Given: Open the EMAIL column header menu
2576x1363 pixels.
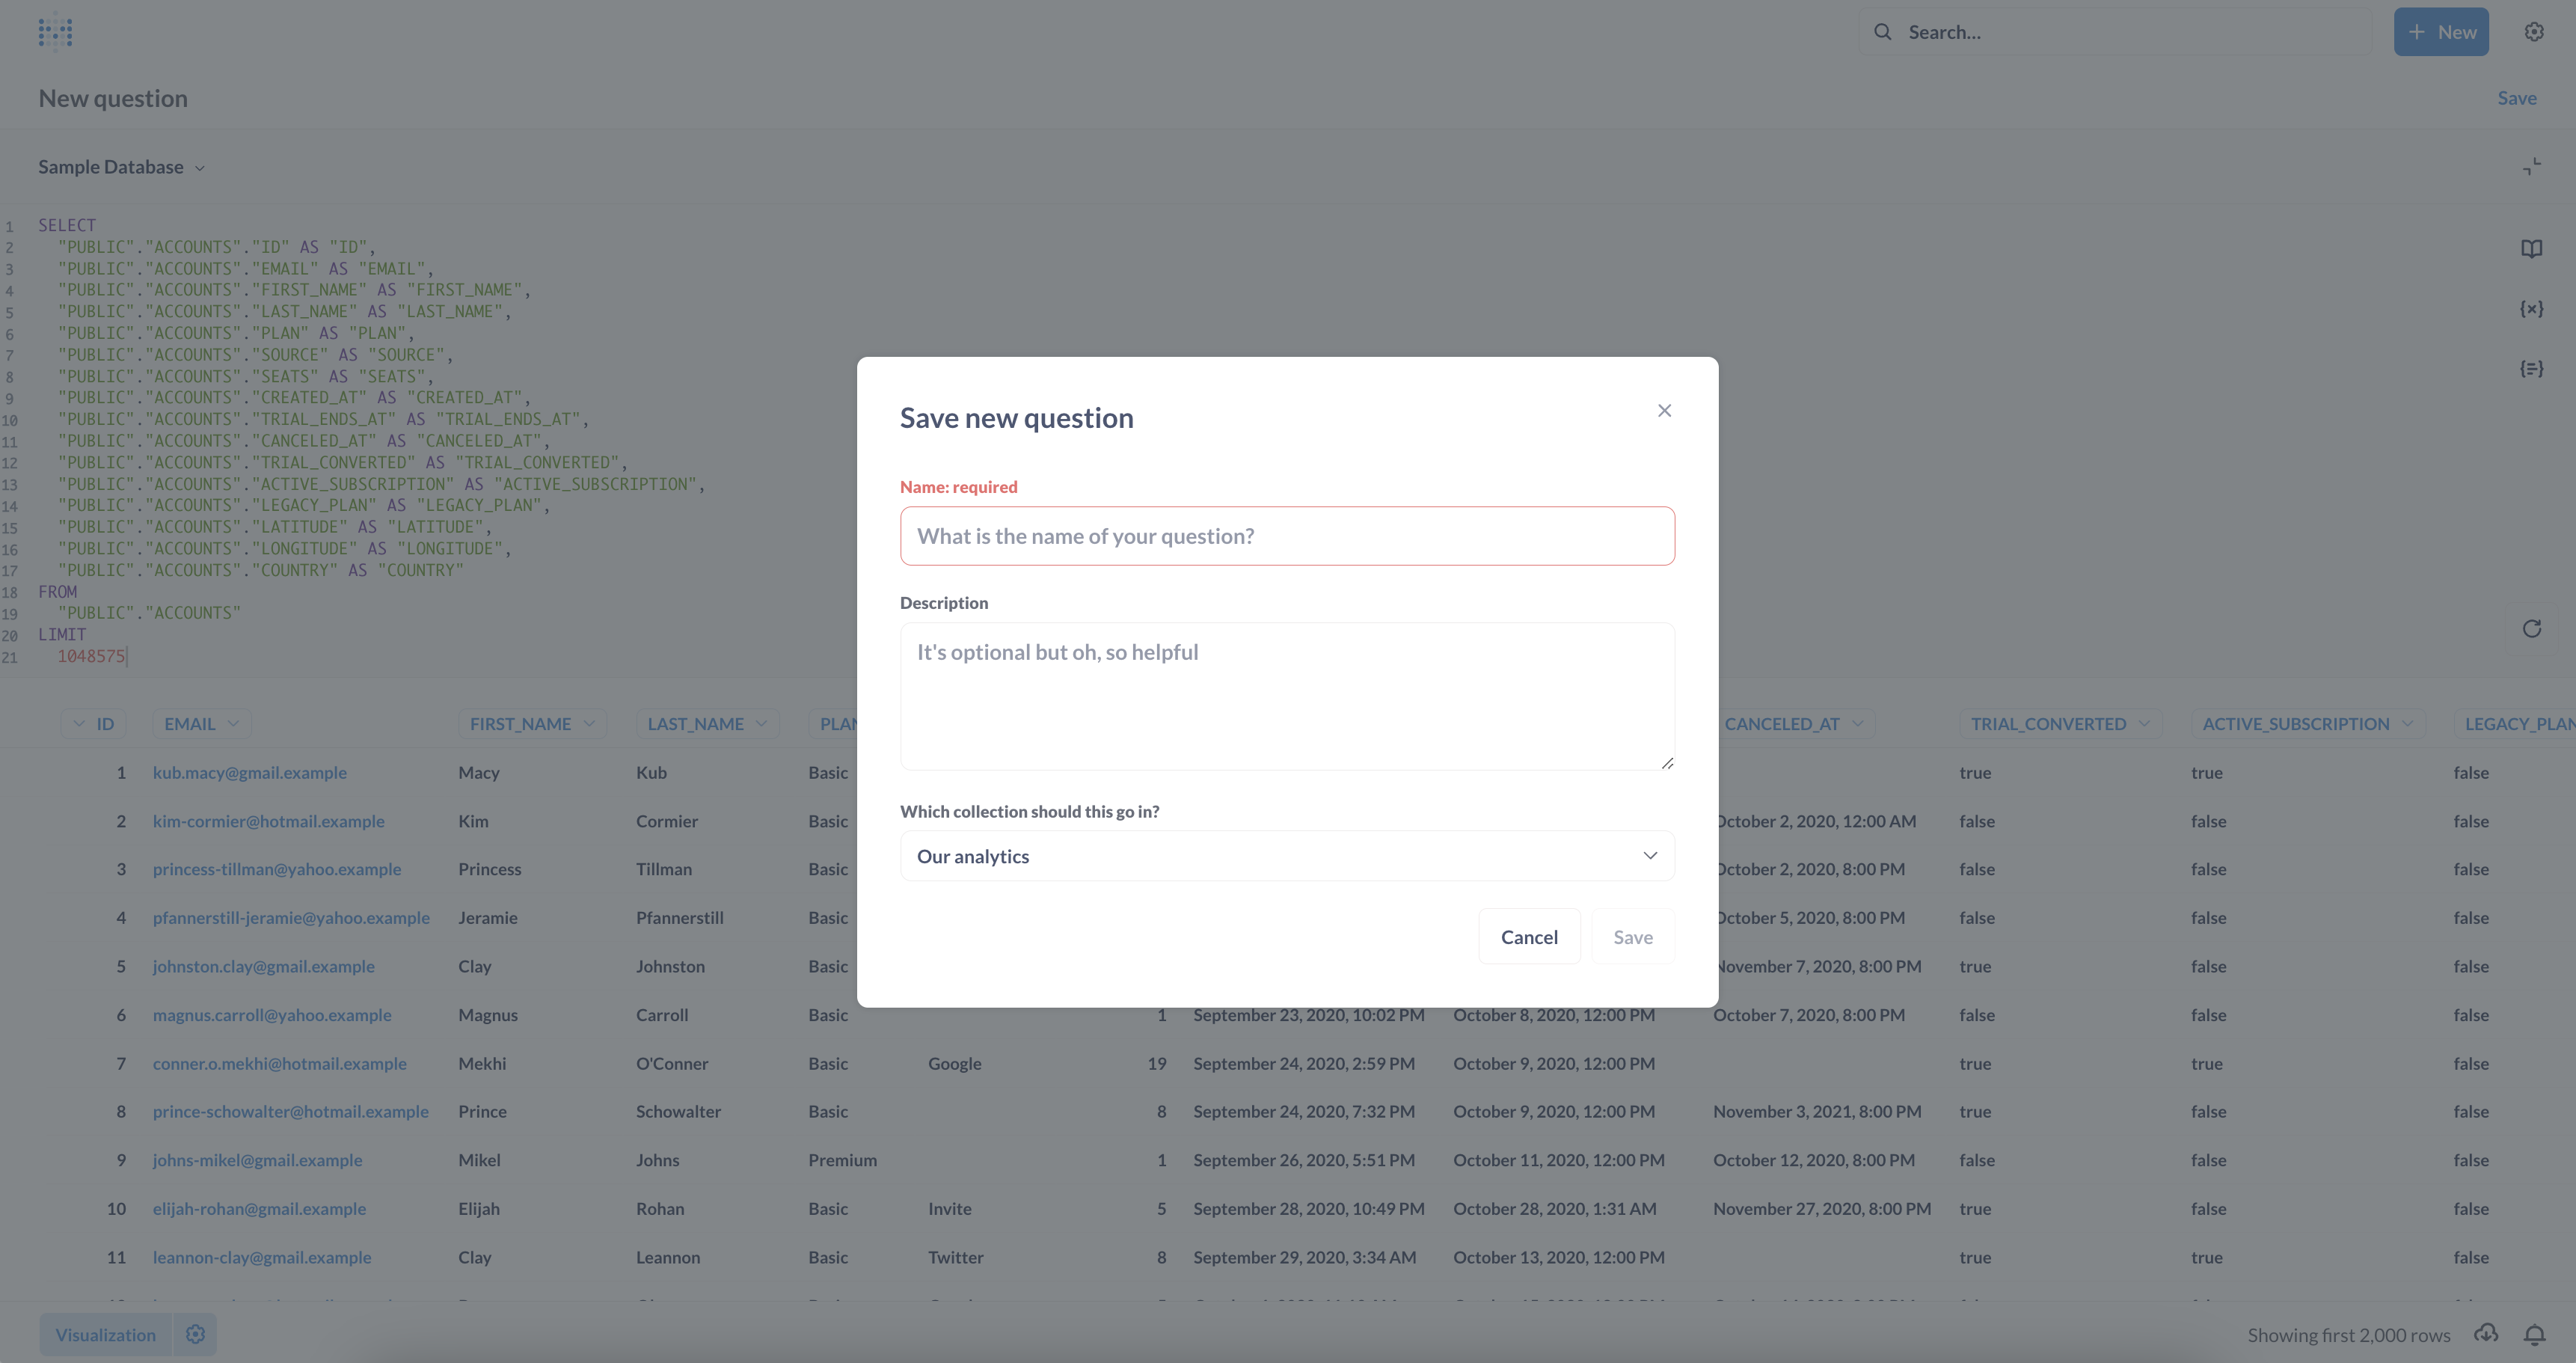Looking at the screenshot, I should pyautogui.click(x=201, y=724).
